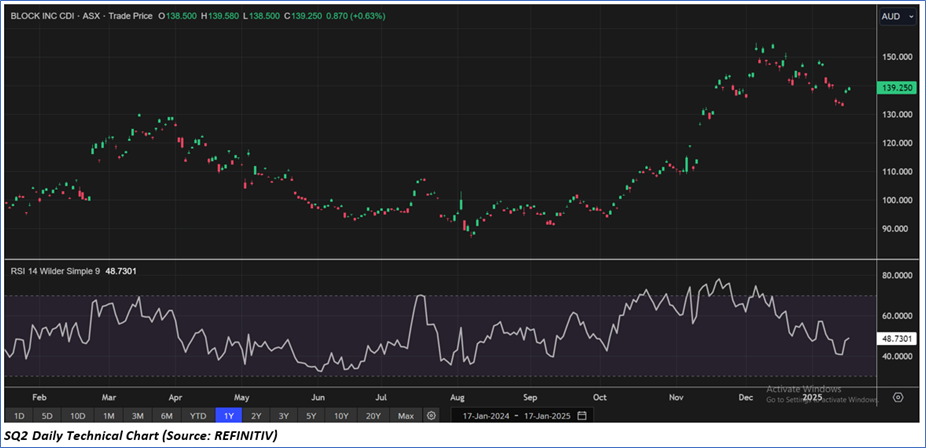Image resolution: width=926 pixels, height=448 pixels.
Task: Click the 150.000 price axis label
Action: click(898, 57)
